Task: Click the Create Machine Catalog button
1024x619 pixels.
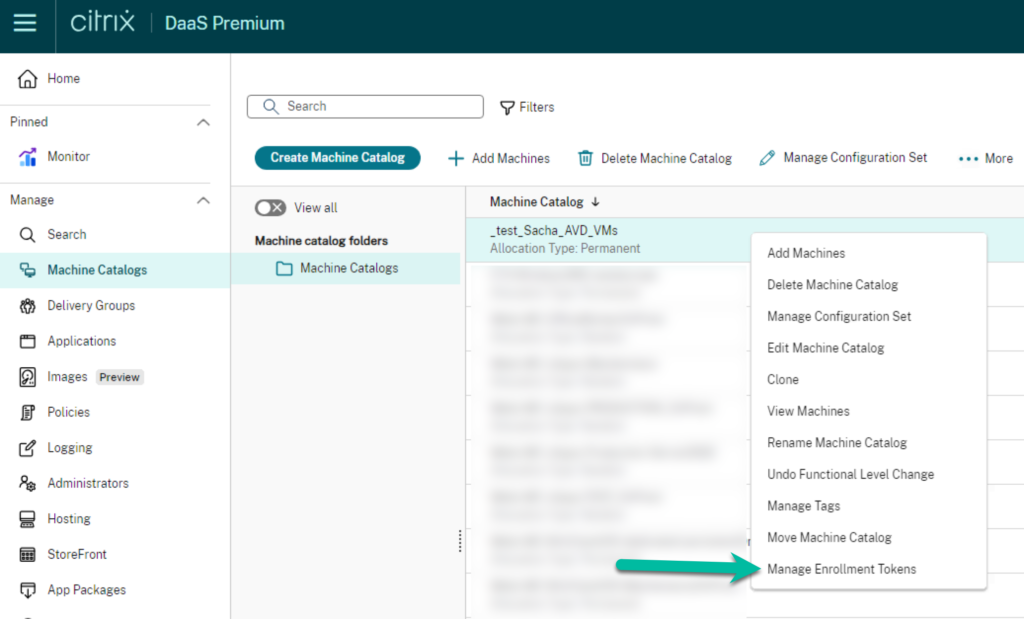Action: pos(337,158)
